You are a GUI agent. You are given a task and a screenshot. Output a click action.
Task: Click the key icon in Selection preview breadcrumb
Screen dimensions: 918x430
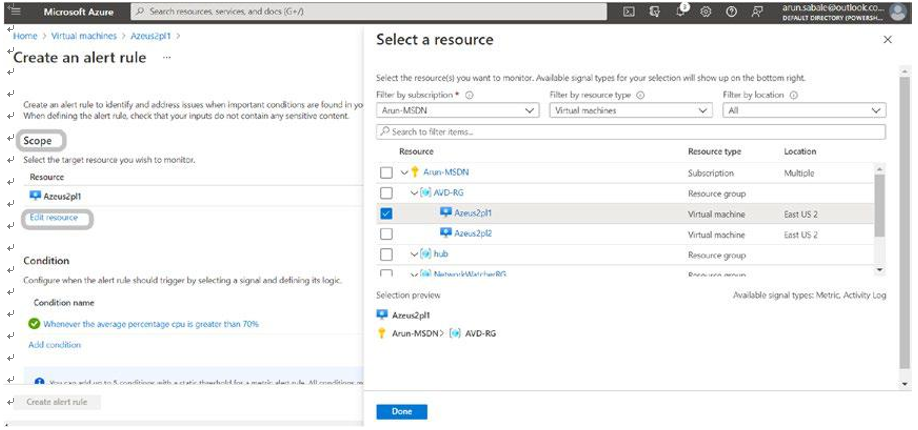(x=382, y=333)
